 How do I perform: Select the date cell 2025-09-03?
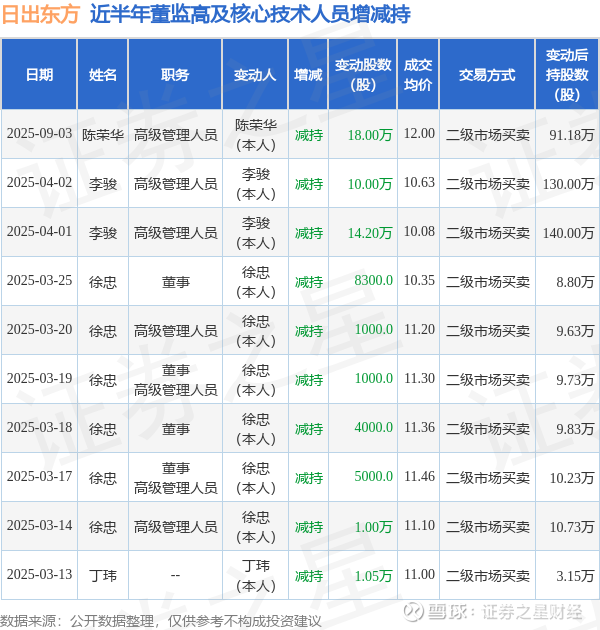click(x=39, y=134)
